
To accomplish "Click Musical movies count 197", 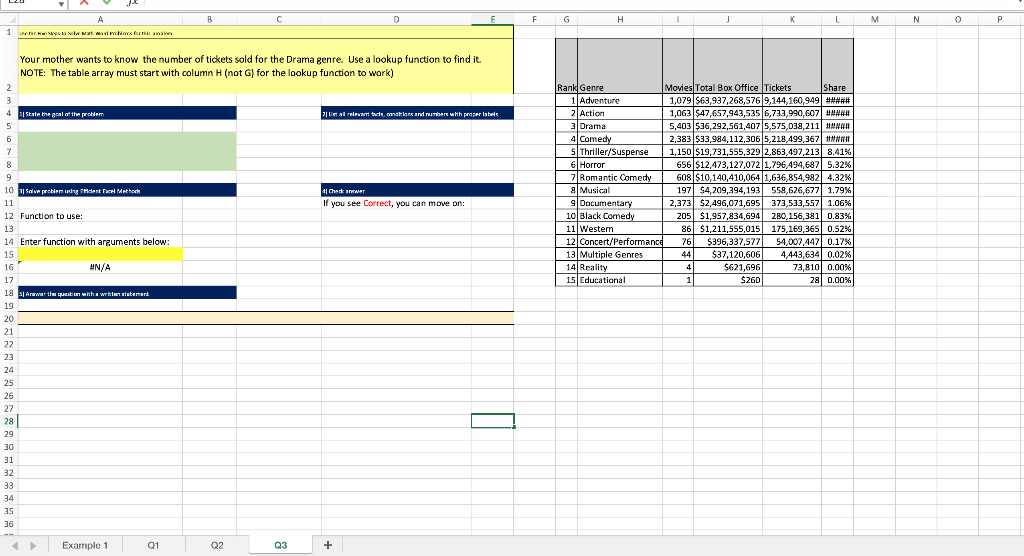I will [678, 190].
